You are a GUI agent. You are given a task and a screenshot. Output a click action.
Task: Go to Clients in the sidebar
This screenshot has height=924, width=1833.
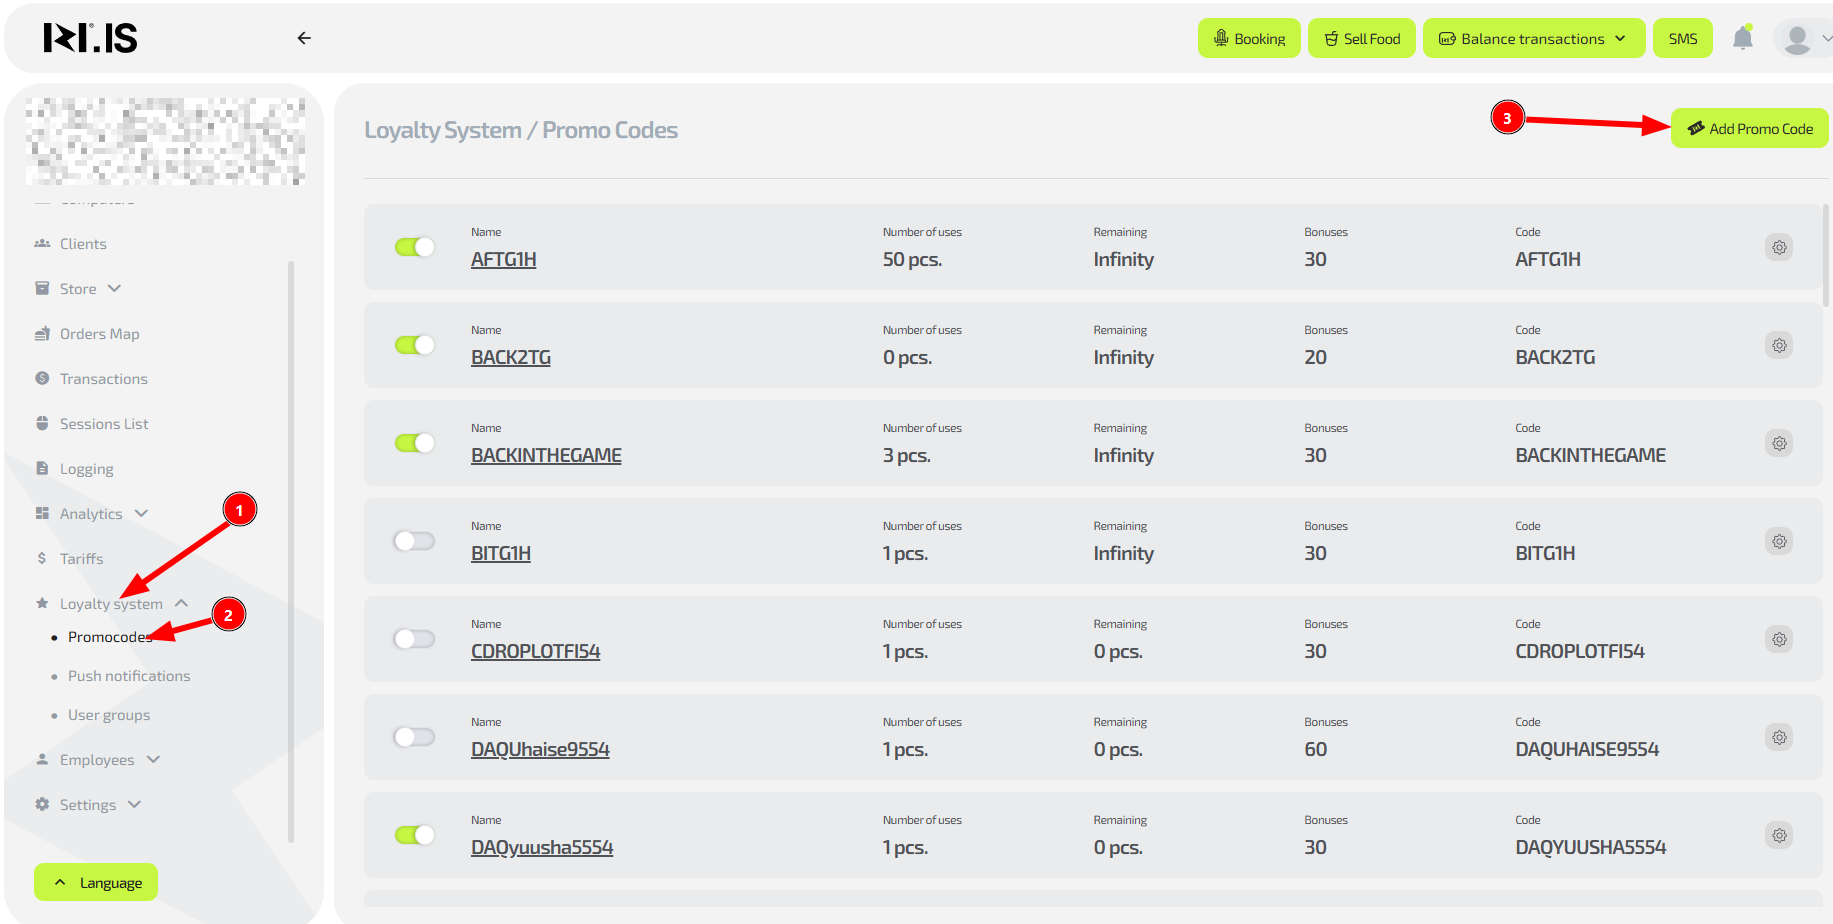[x=83, y=244]
